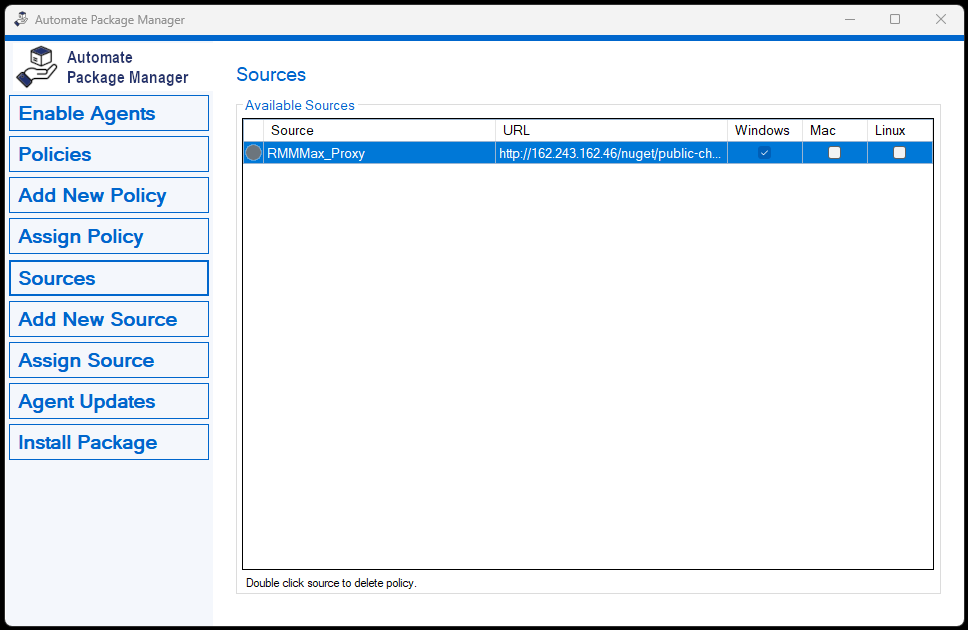Switch to the Sources view

108,277
